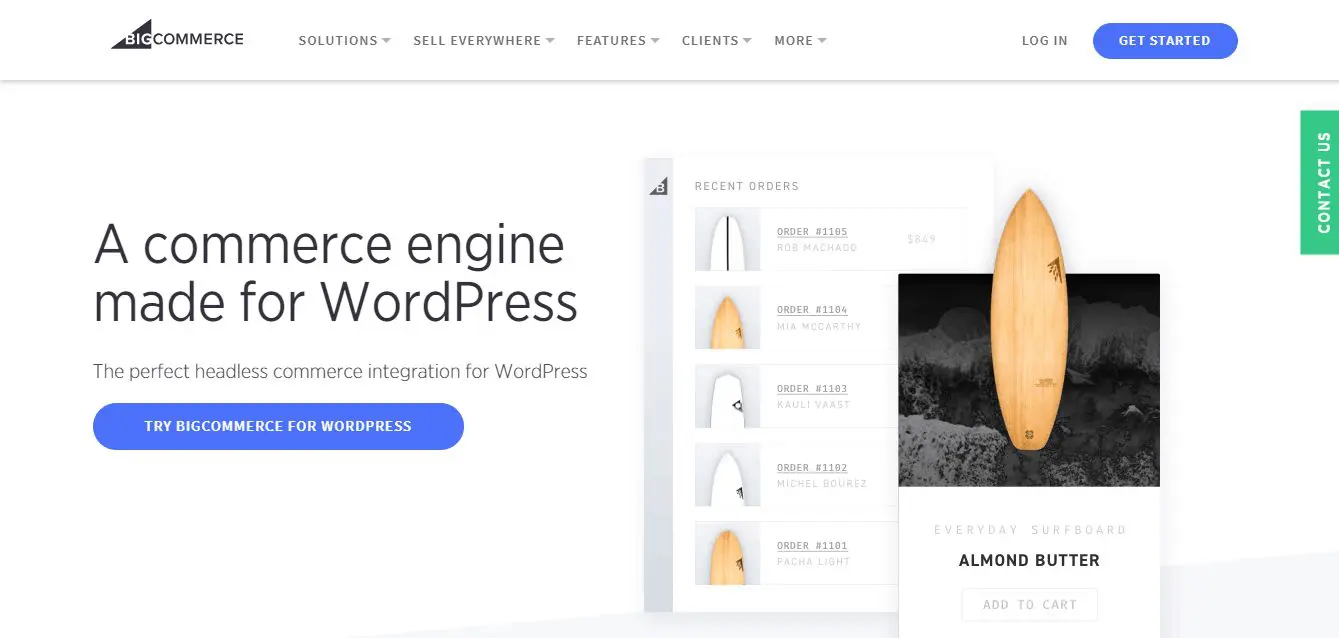Click the GET STARTED button
1339x638 pixels.
point(1164,40)
